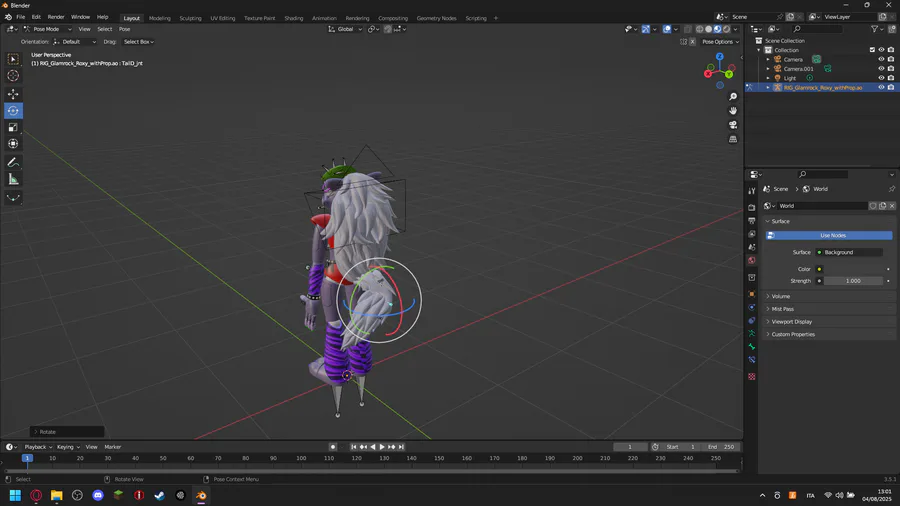Open the Object Data armature properties tab

tap(752, 333)
